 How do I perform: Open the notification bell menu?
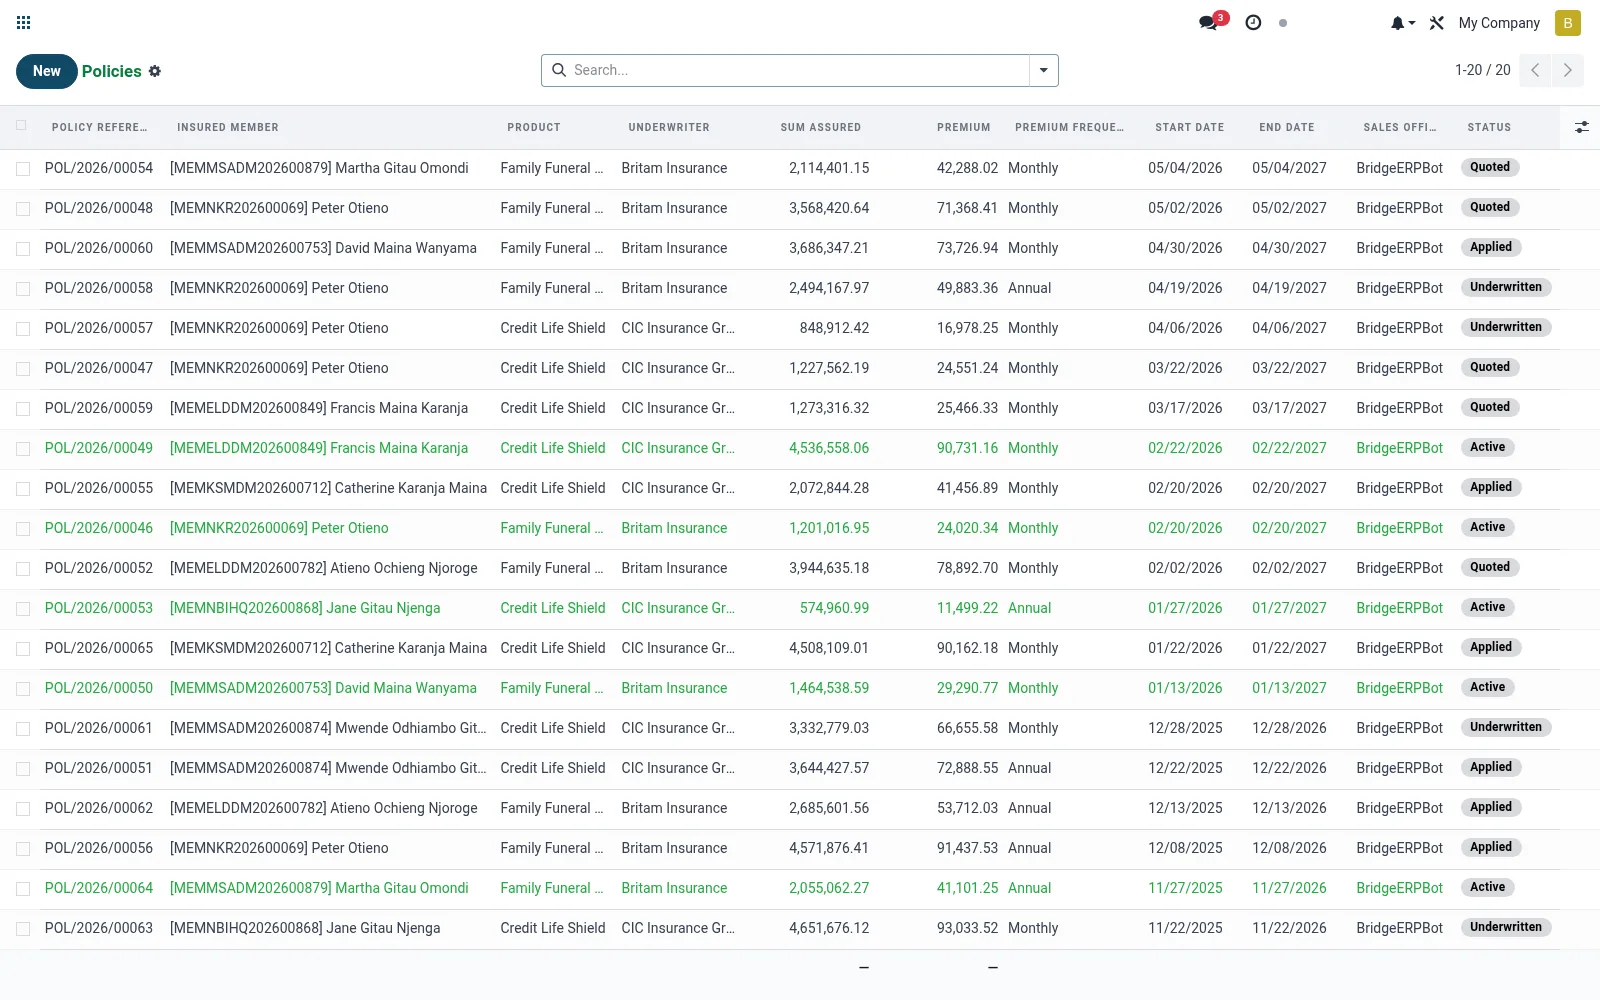point(1402,22)
